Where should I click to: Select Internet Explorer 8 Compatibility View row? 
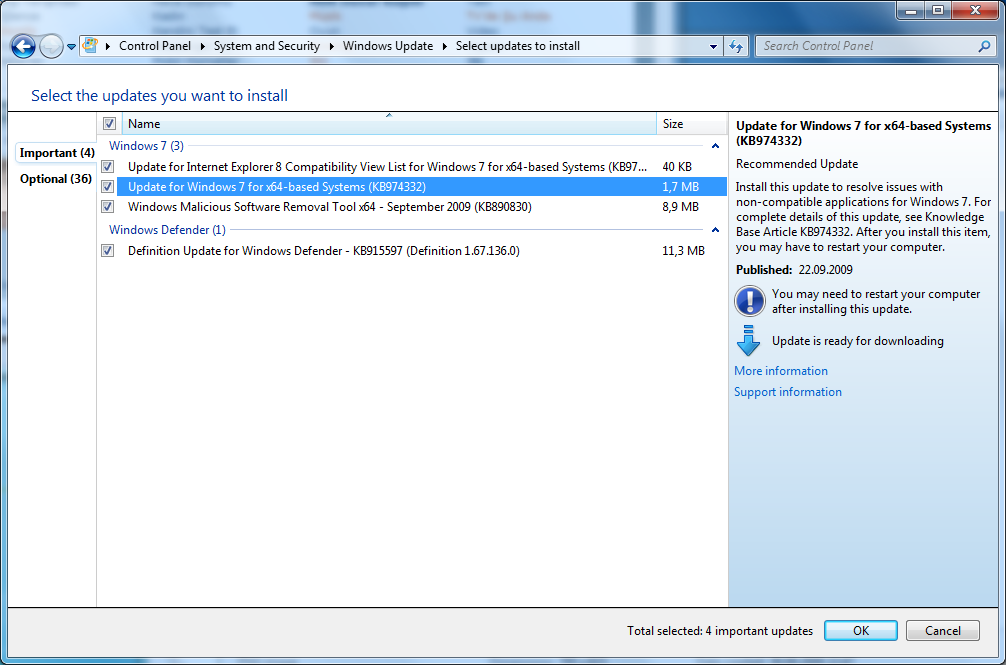(x=413, y=167)
